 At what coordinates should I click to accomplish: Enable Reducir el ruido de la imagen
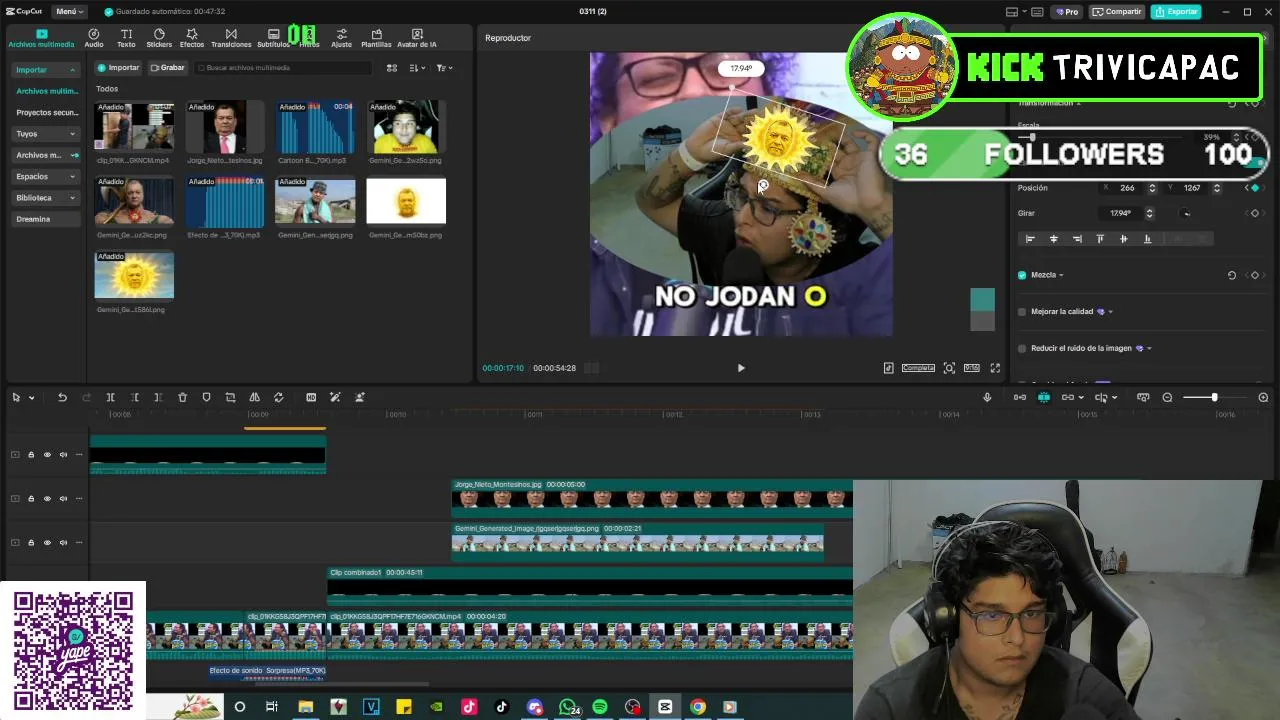[x=1022, y=349]
